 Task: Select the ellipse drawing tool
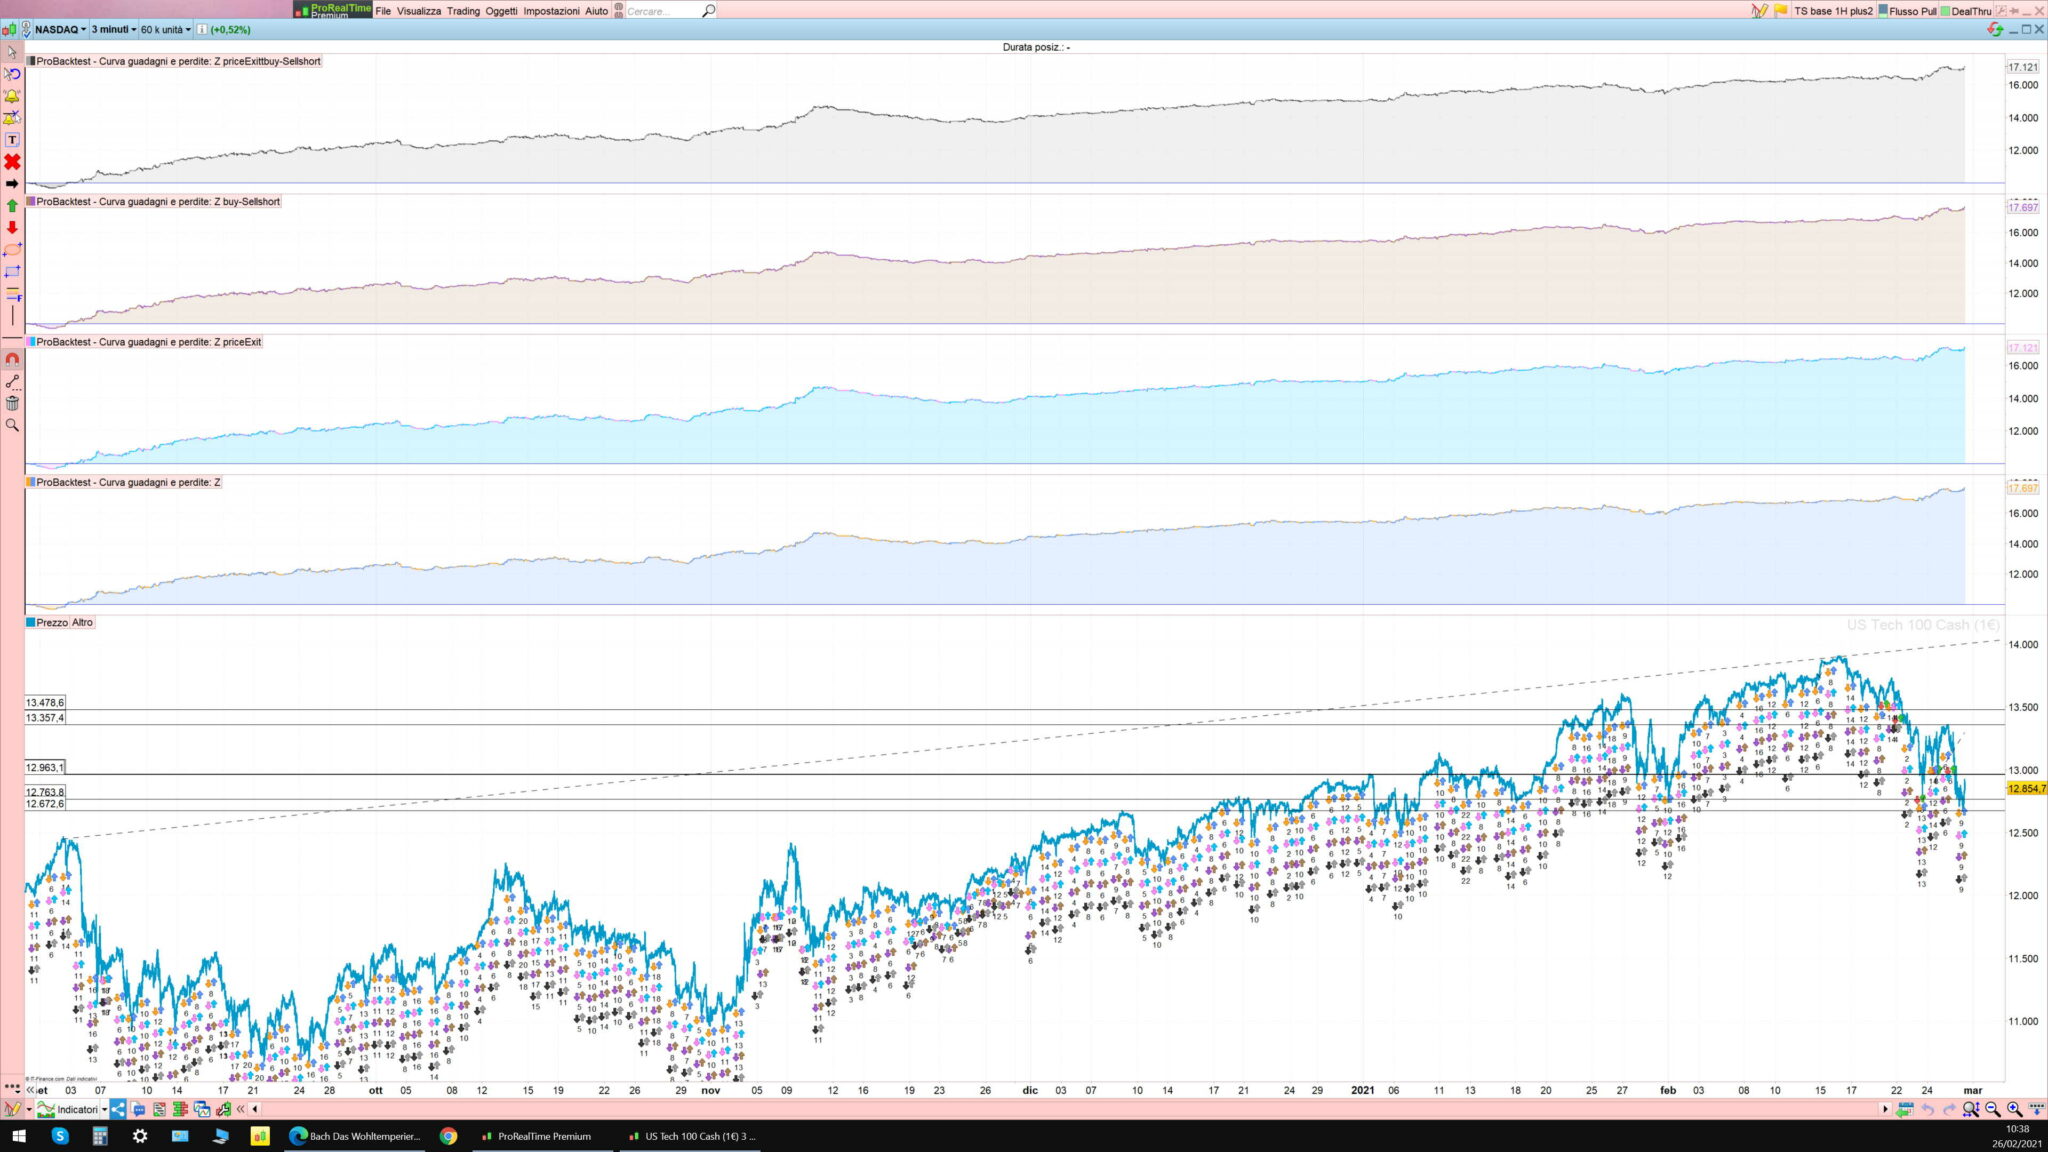(12, 250)
